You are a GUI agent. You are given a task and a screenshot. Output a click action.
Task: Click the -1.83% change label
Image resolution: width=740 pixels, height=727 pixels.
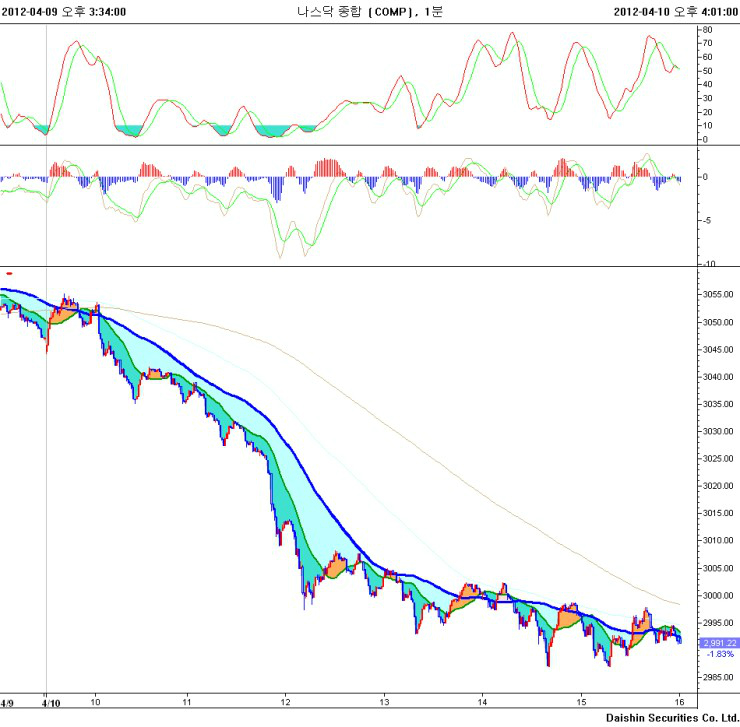[x=720, y=654]
